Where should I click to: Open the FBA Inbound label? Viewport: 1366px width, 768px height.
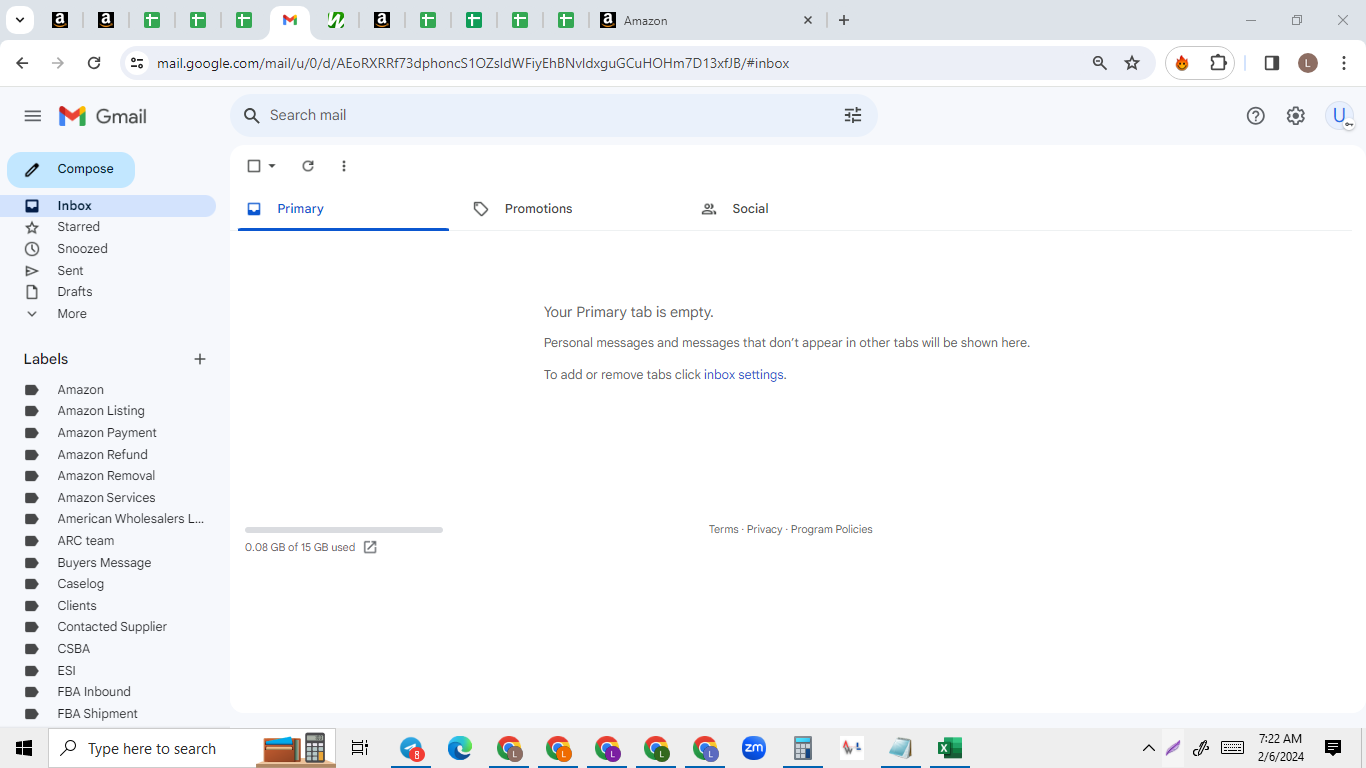point(94,692)
